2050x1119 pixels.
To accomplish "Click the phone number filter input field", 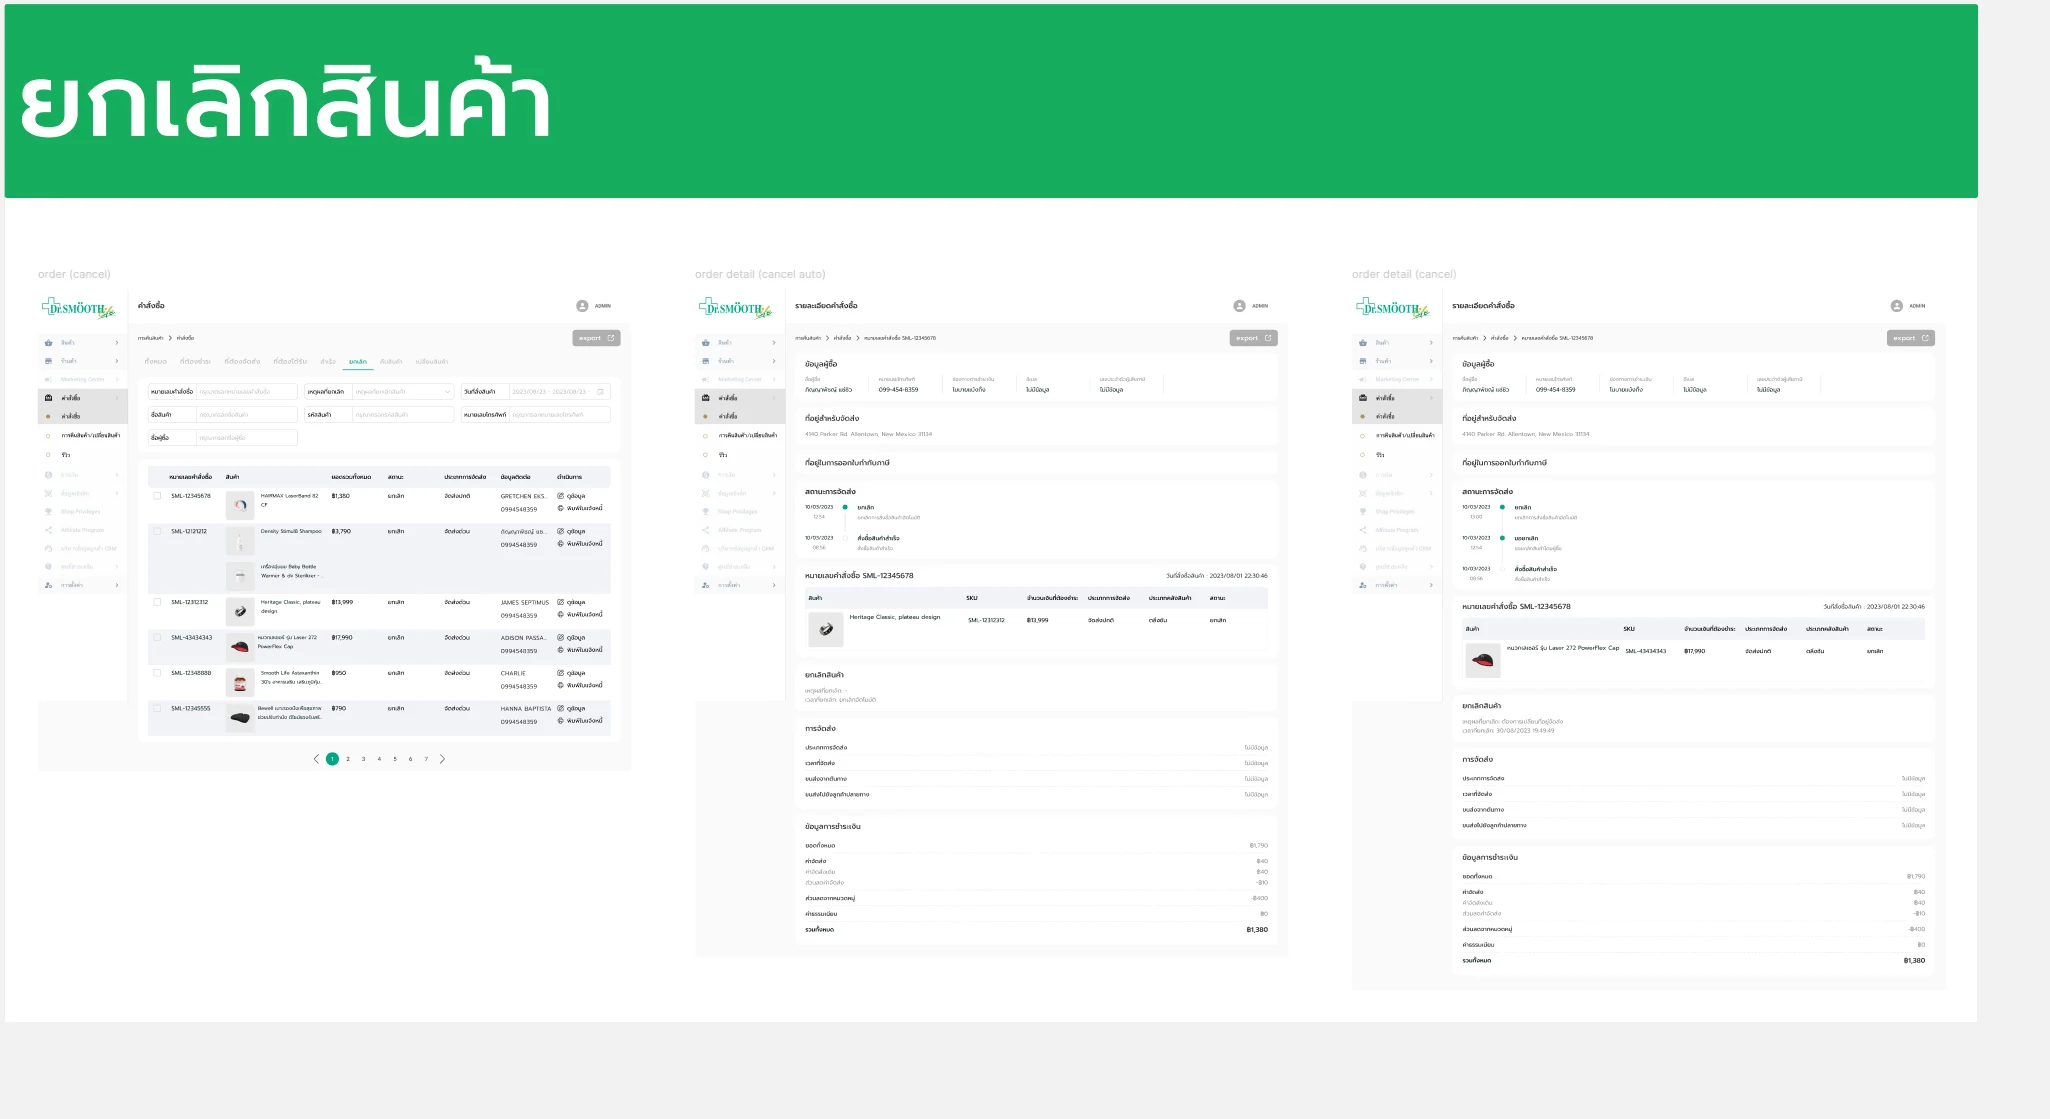I will coord(560,414).
